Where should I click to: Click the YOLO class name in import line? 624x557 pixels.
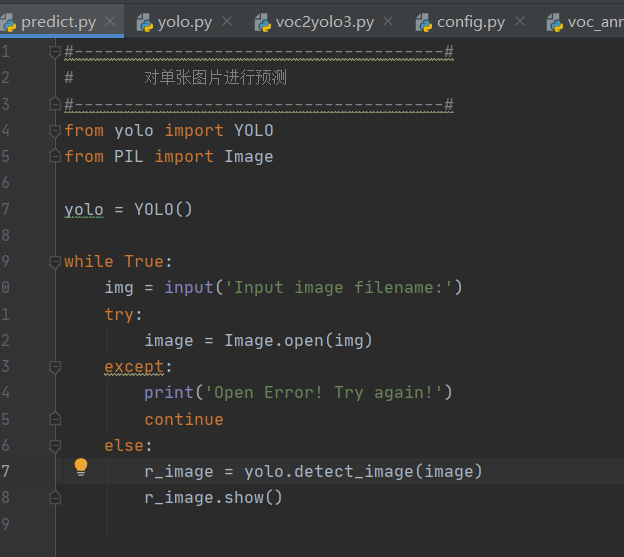coord(253,130)
